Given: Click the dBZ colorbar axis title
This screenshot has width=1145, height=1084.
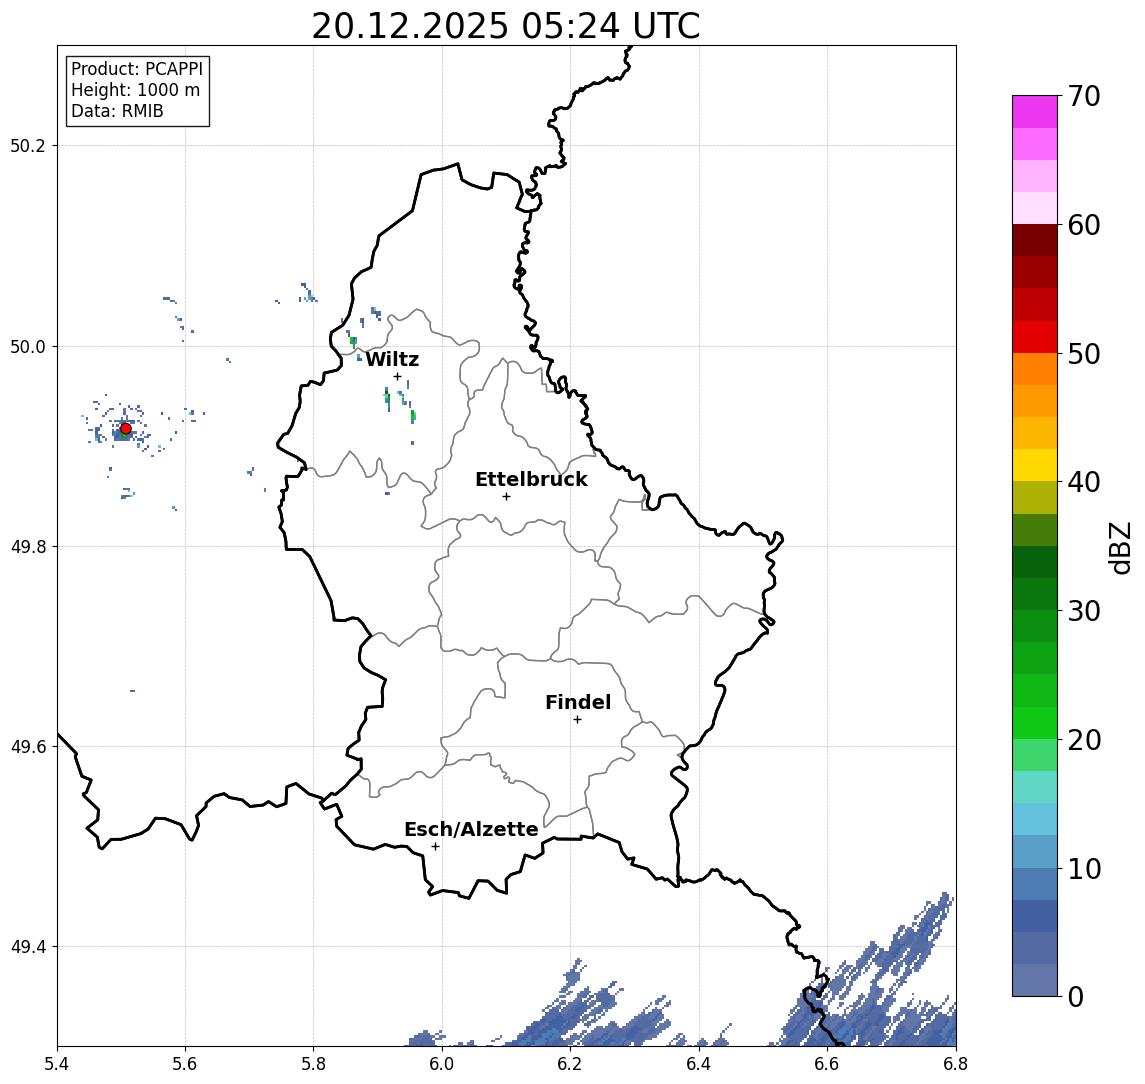Looking at the screenshot, I should click(x=1120, y=548).
